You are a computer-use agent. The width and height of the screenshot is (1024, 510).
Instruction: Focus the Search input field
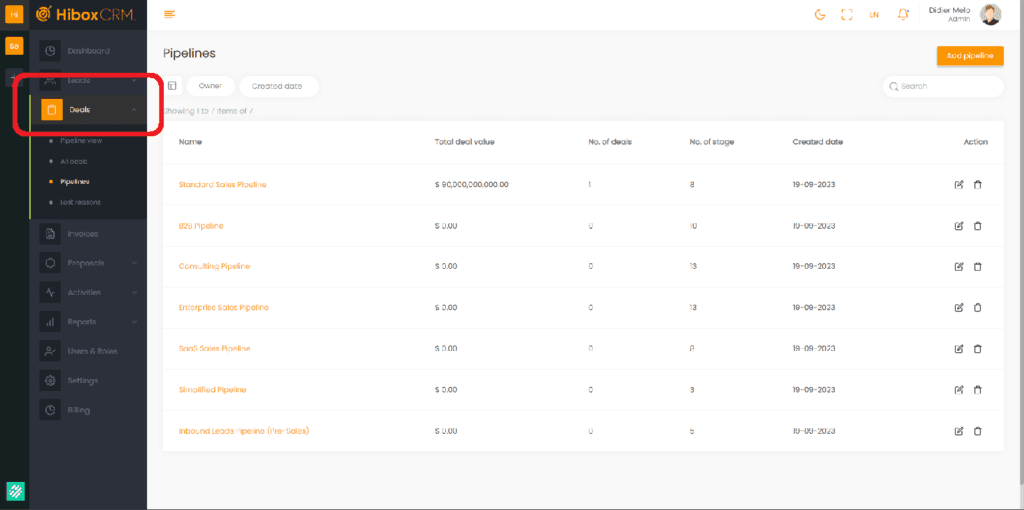(943, 86)
